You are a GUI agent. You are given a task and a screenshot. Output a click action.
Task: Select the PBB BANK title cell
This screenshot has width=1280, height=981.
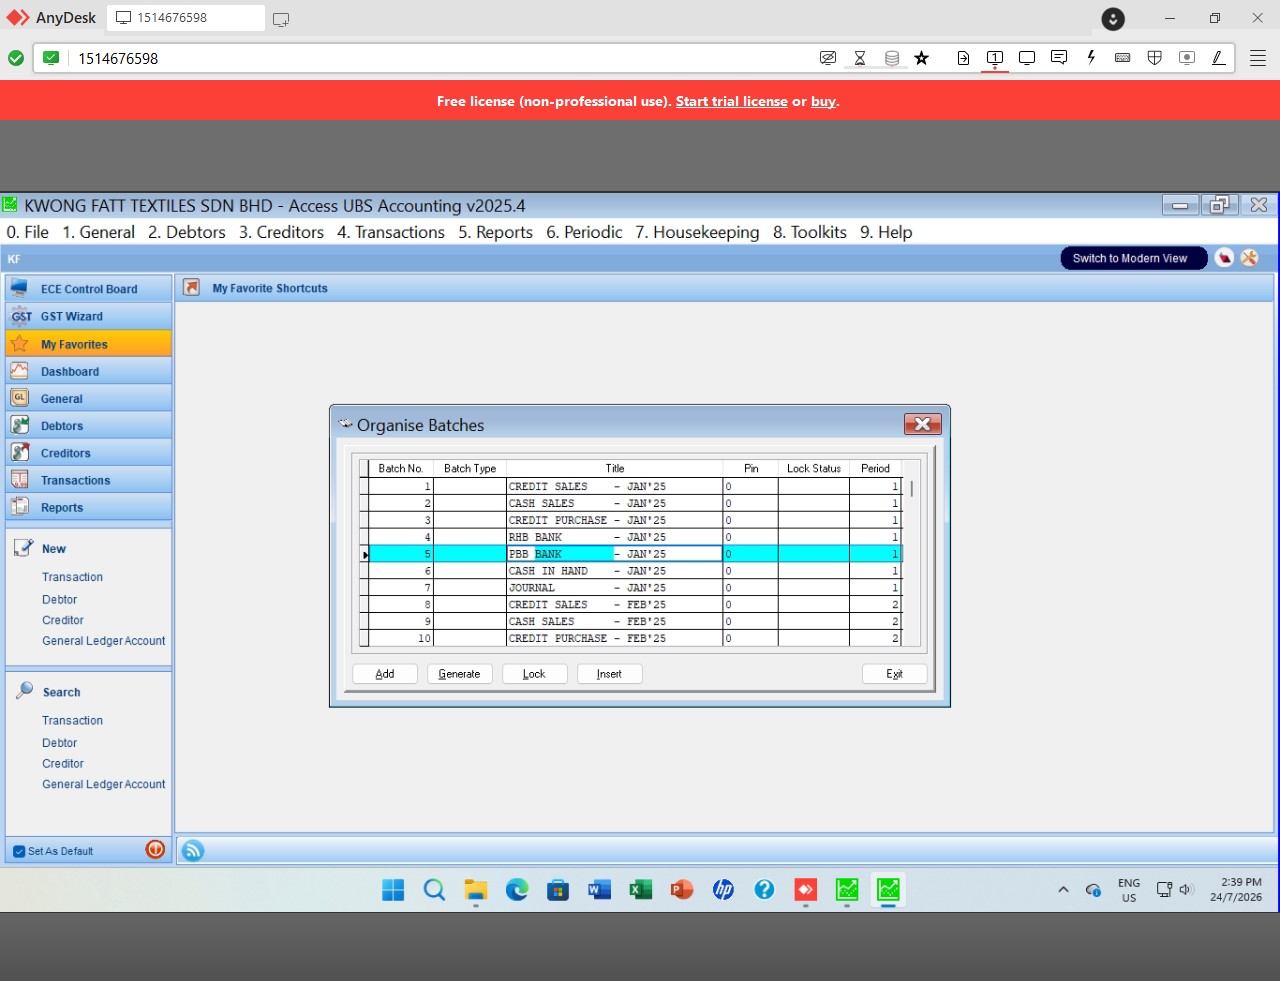[x=614, y=554]
